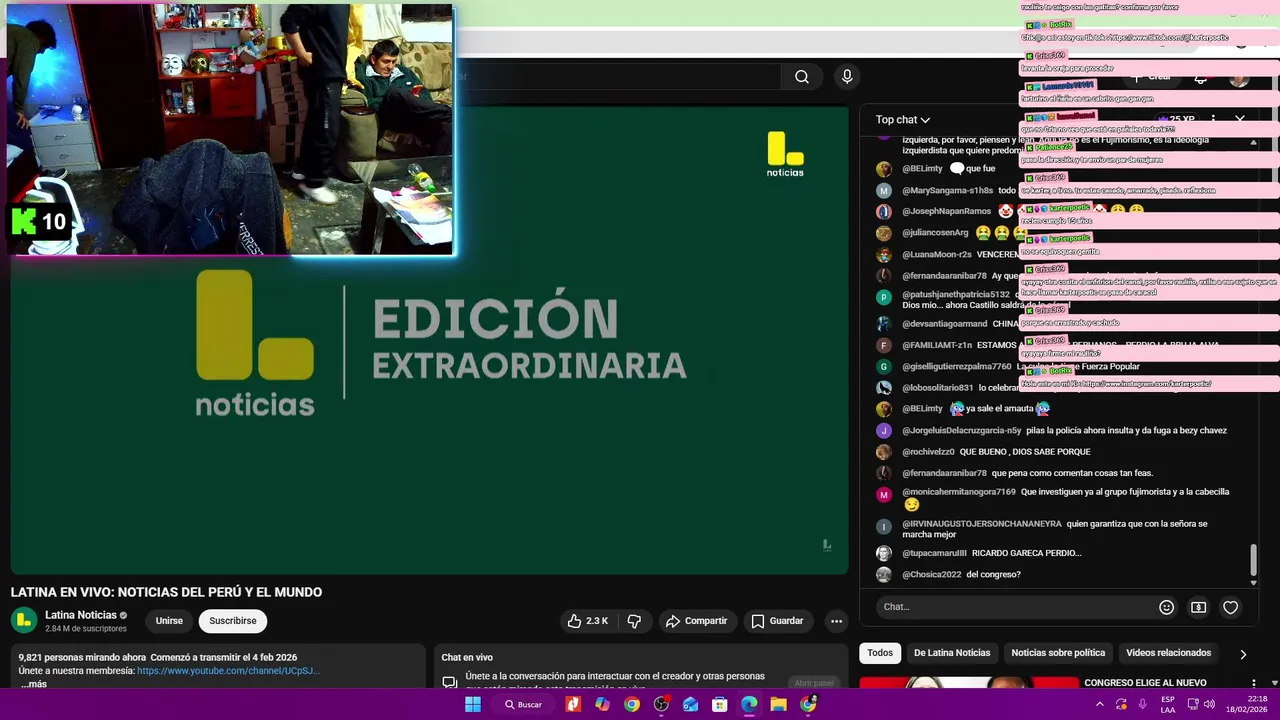Open Google Chrome from the taskbar
This screenshot has width=1280, height=720.
632,704
